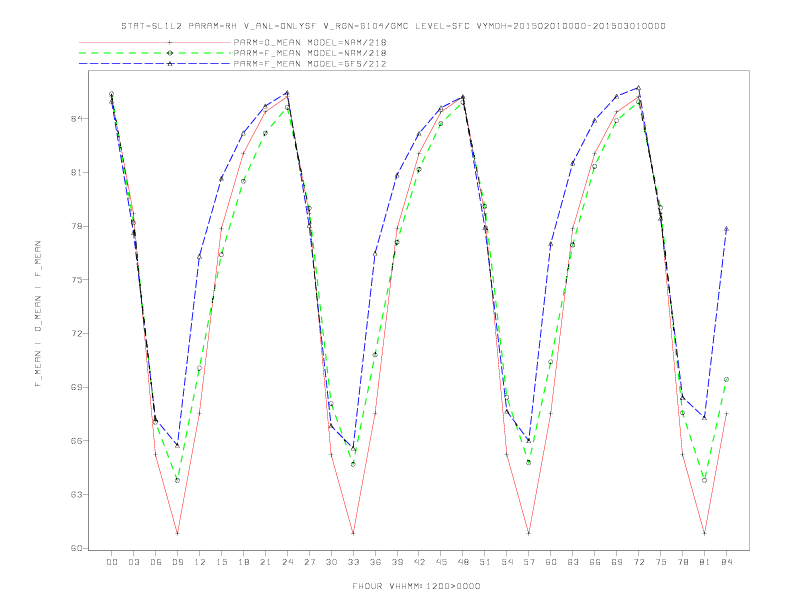This screenshot has height=612, width=792.
Task: Click x-axis forecast hour label 15
Action: coord(221,562)
